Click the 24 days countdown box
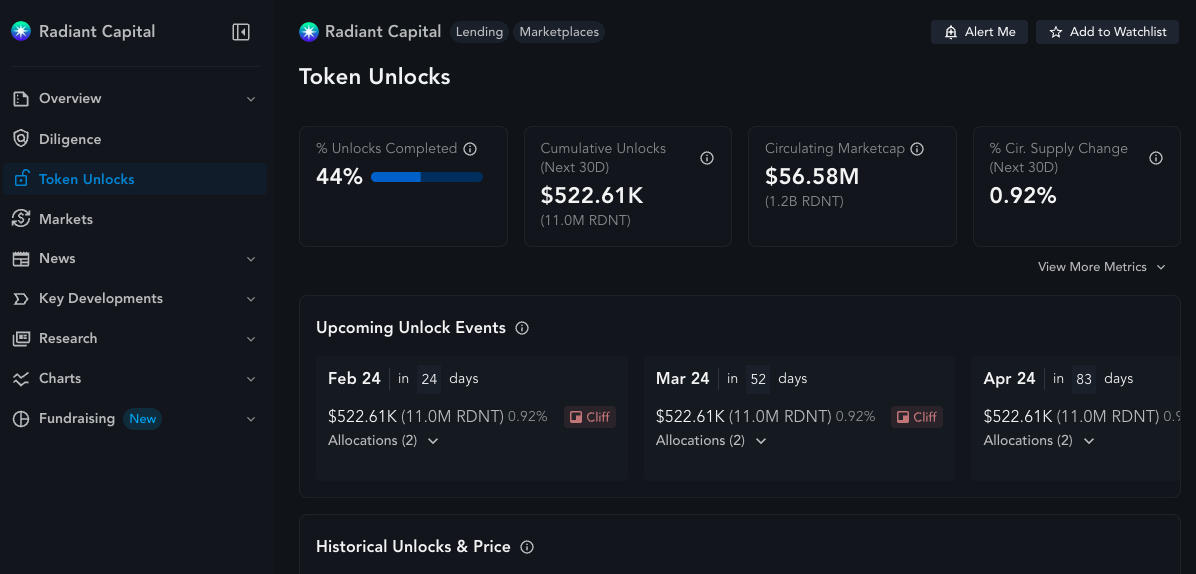This screenshot has height=574, width=1196. [429, 379]
